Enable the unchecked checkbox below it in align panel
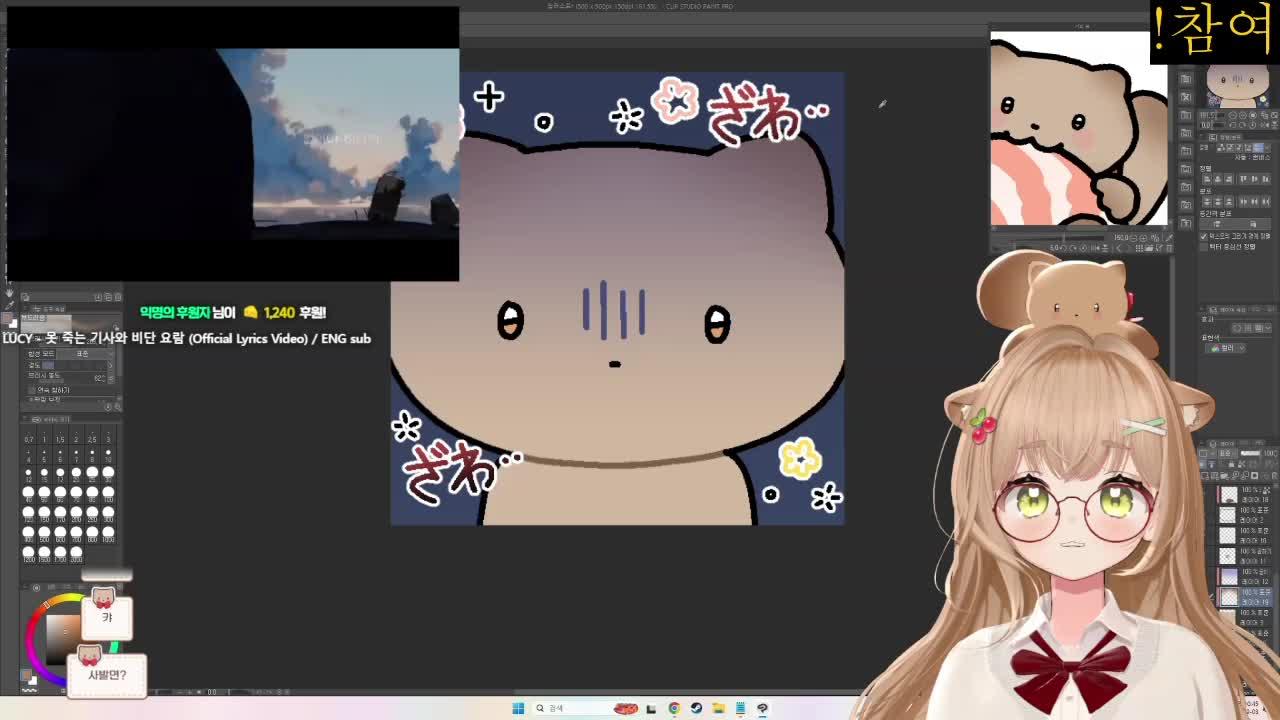This screenshot has height=720, width=1280. 1203,247
